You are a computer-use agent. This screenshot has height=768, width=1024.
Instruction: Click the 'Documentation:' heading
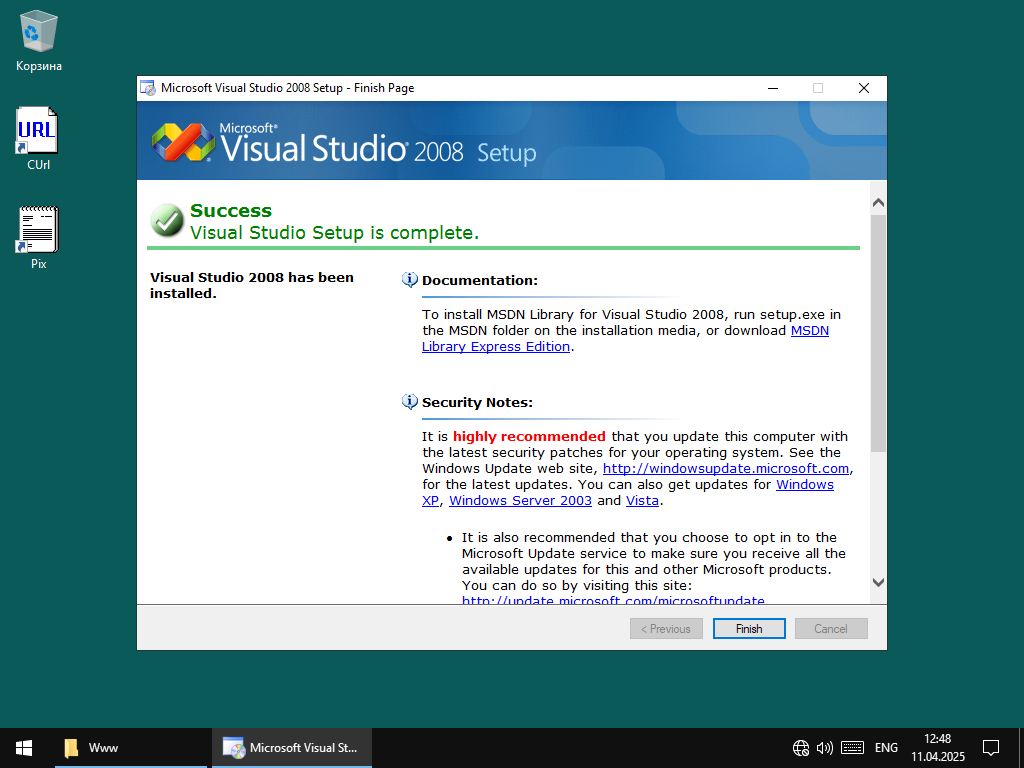479,280
